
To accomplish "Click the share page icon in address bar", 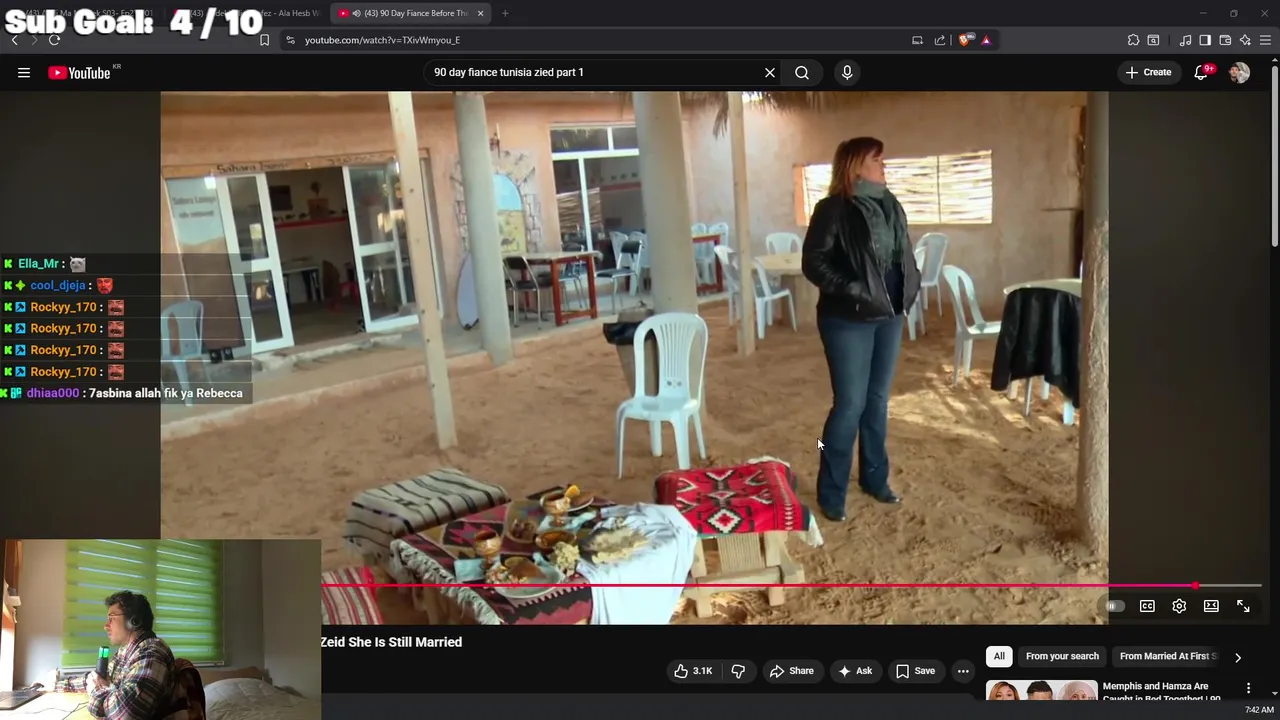I will coord(940,40).
